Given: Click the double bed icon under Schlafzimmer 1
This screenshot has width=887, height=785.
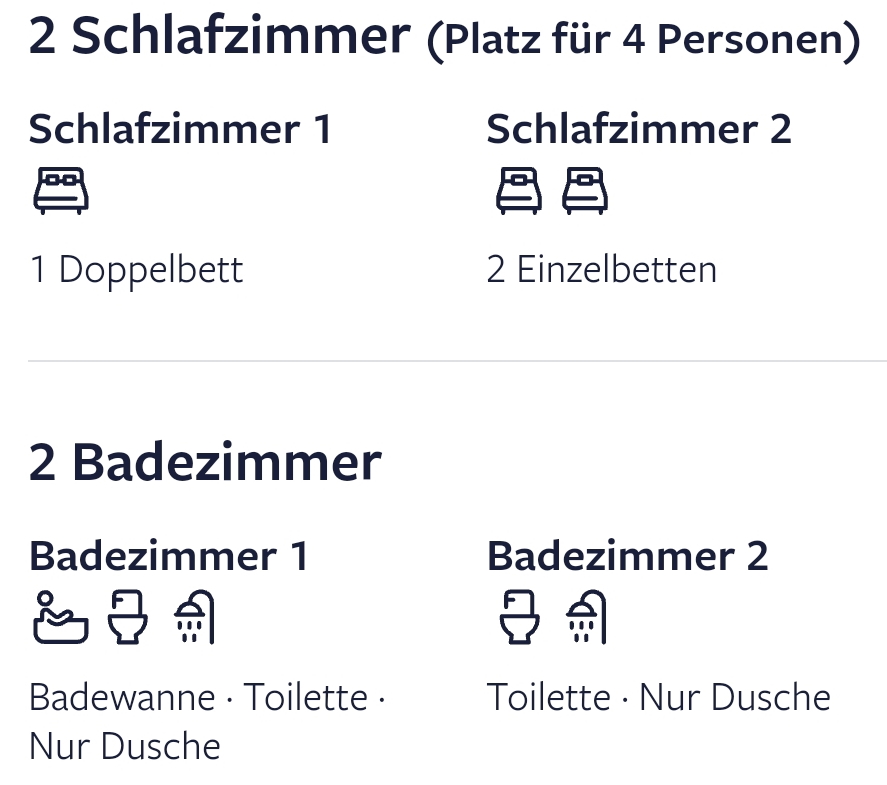Looking at the screenshot, I should [61, 191].
